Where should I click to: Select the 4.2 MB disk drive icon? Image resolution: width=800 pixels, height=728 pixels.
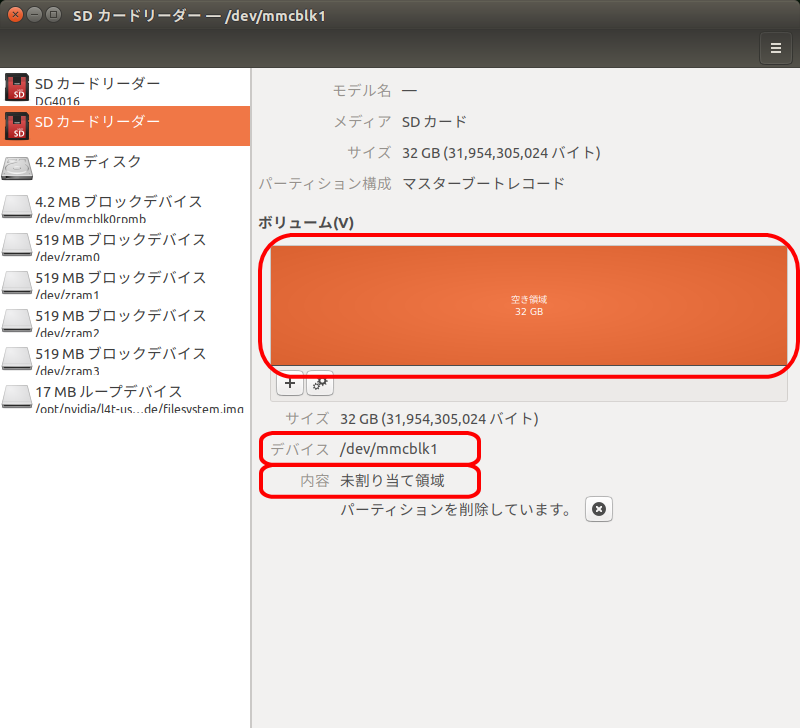pyautogui.click(x=17, y=168)
